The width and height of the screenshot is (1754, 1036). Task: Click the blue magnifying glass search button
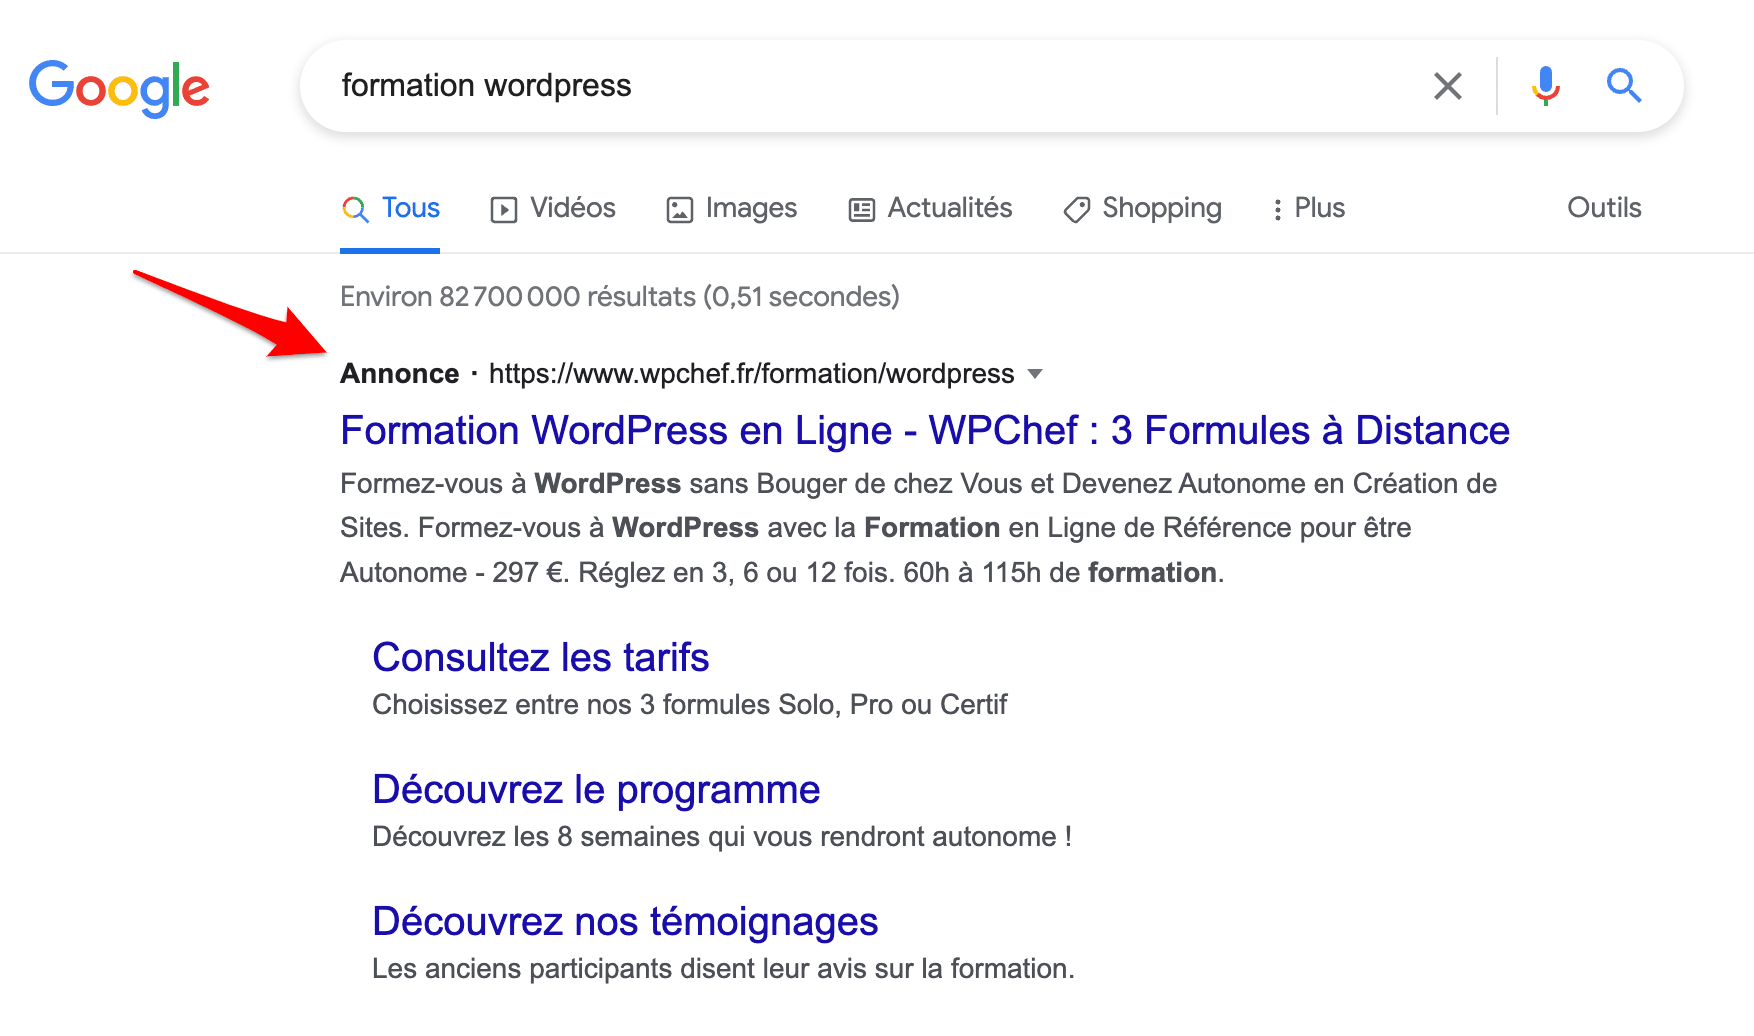click(1624, 86)
